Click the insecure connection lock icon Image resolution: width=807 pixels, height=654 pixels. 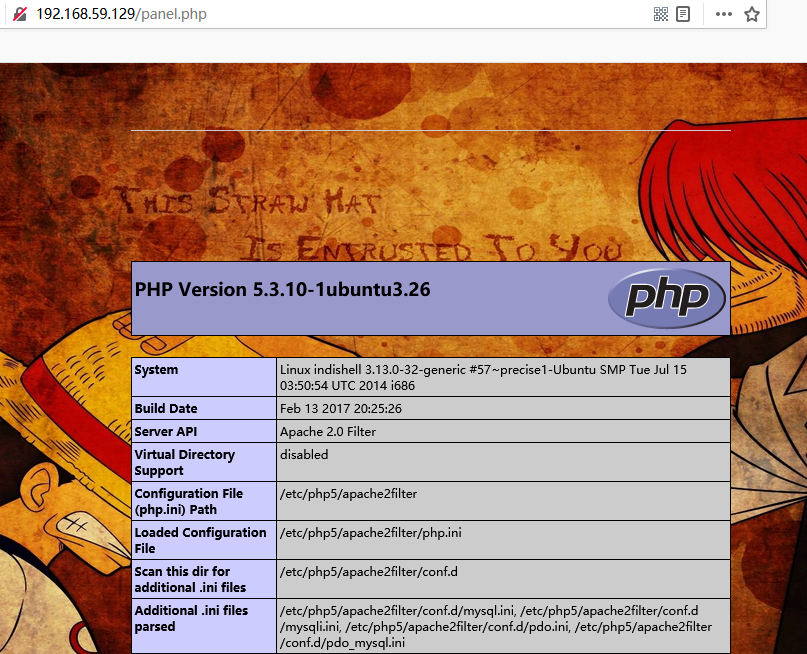point(20,14)
